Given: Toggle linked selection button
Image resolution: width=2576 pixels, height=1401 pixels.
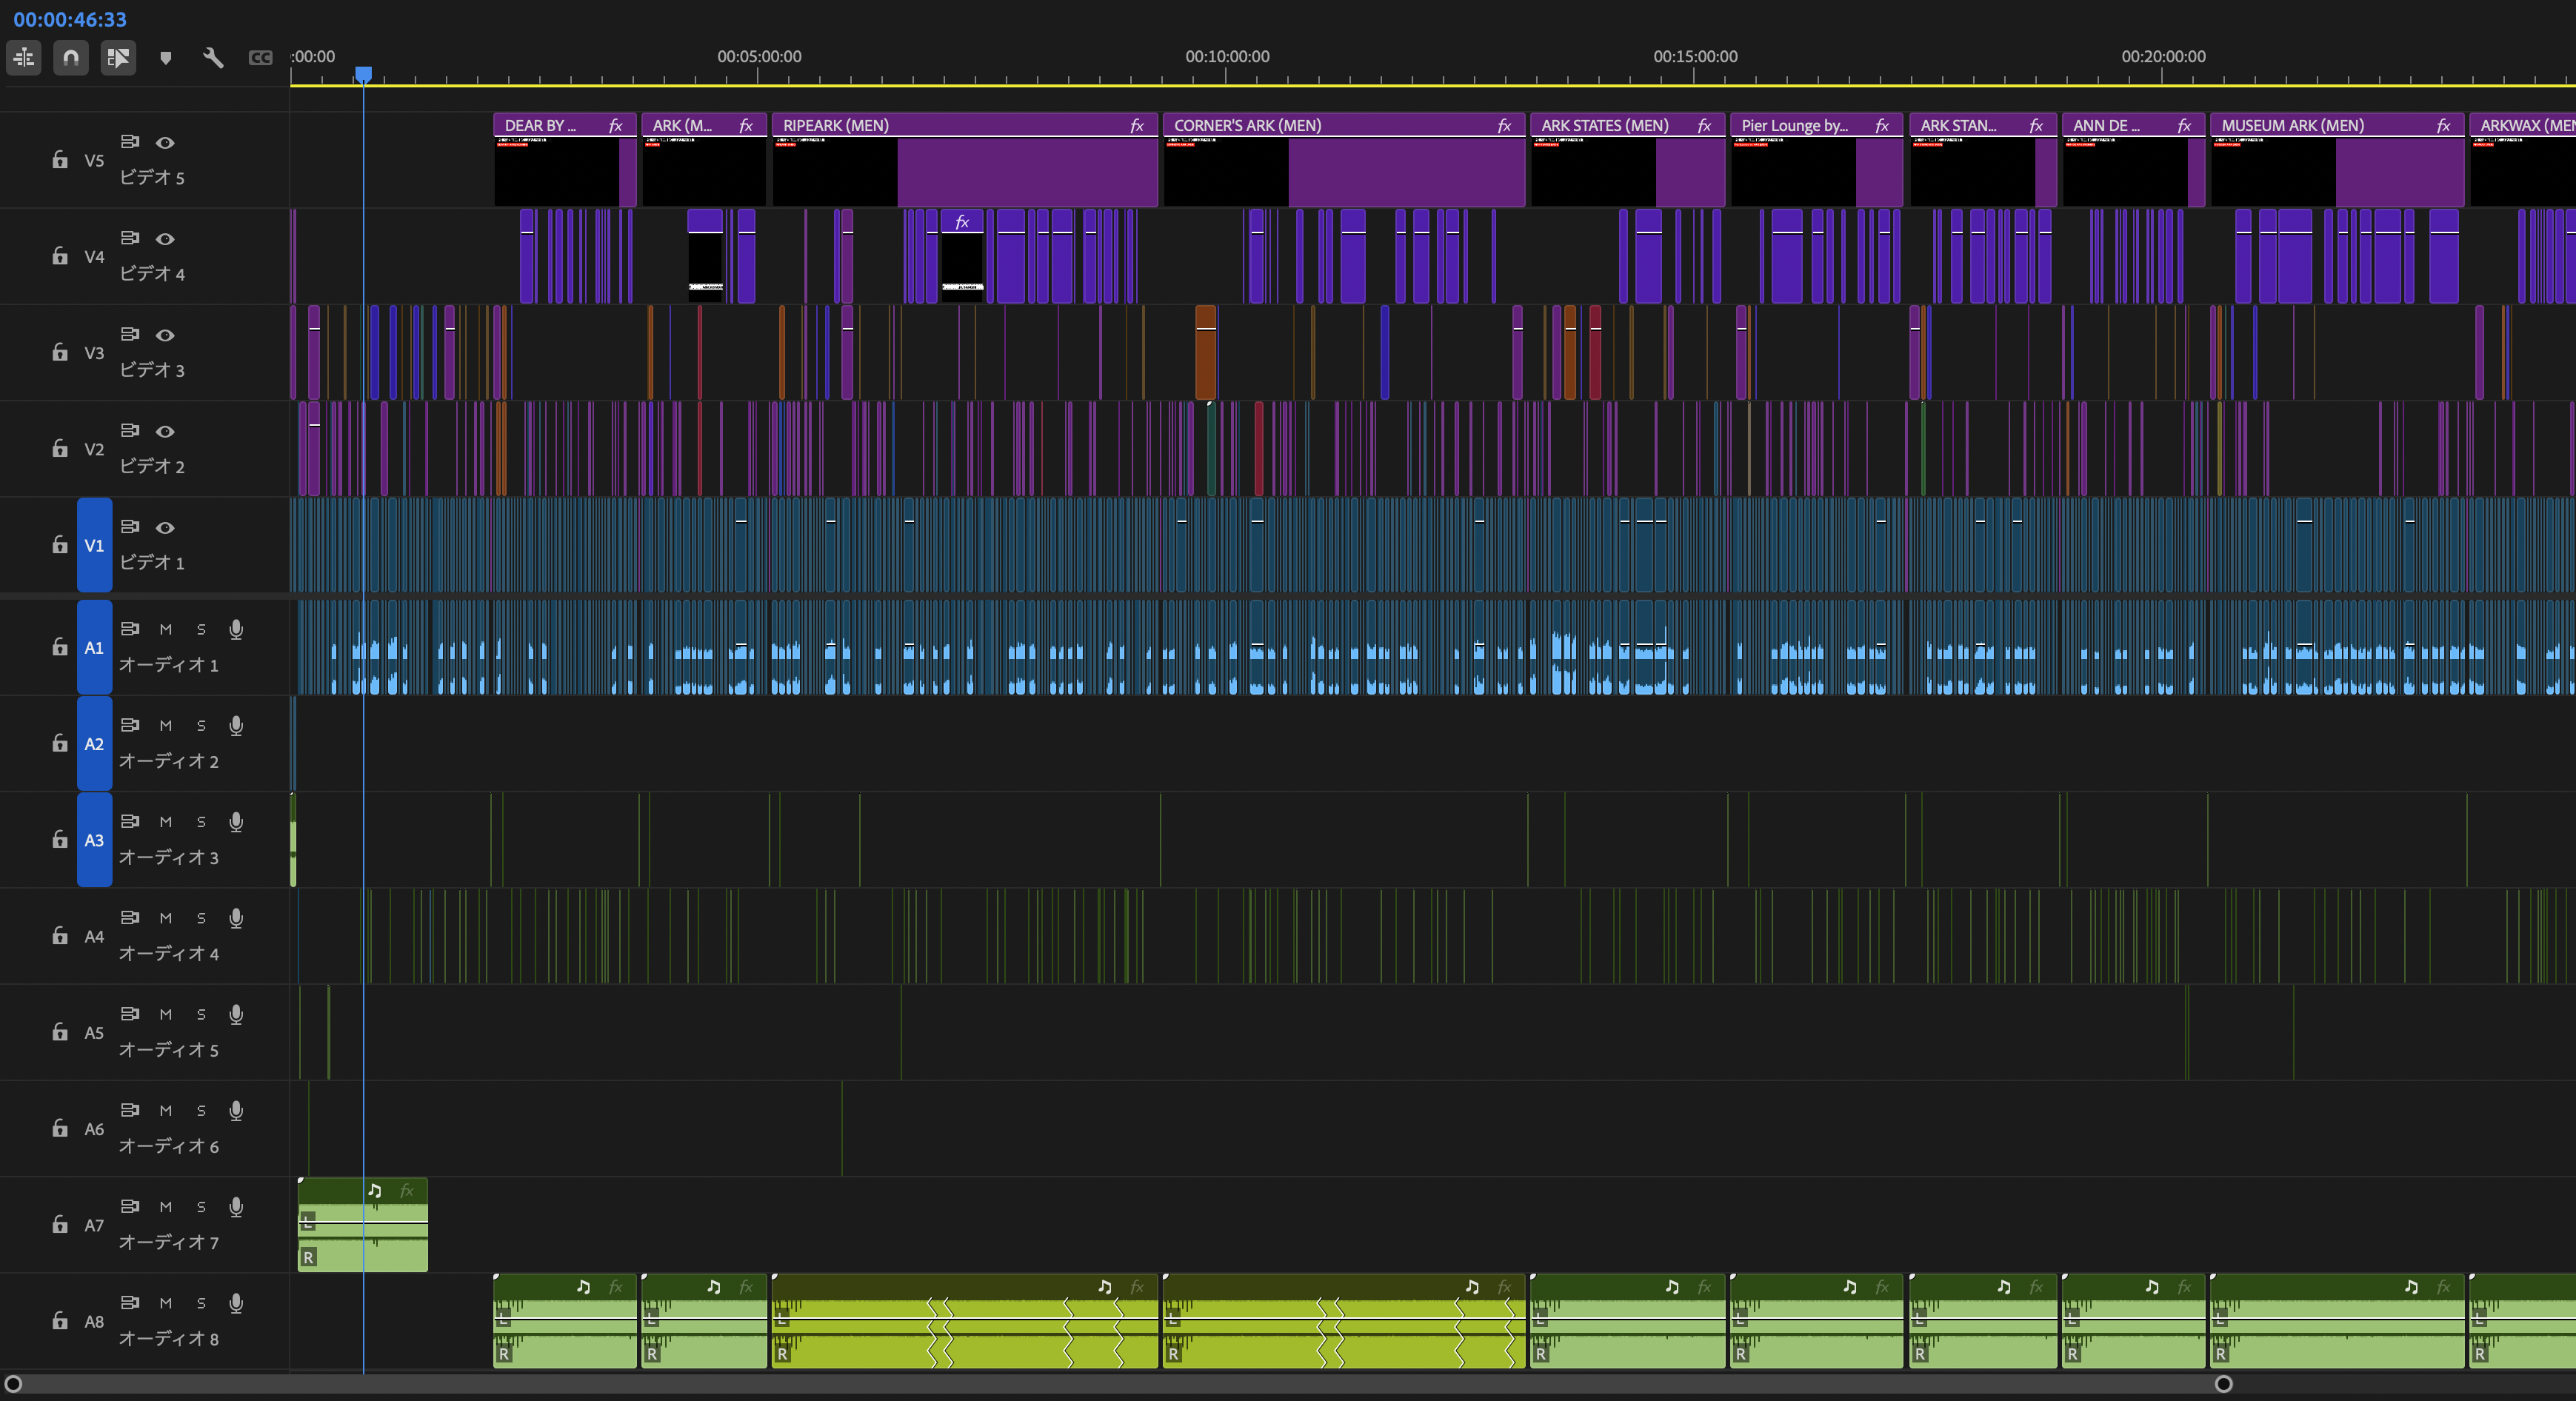Looking at the screenshot, I should tap(118, 57).
